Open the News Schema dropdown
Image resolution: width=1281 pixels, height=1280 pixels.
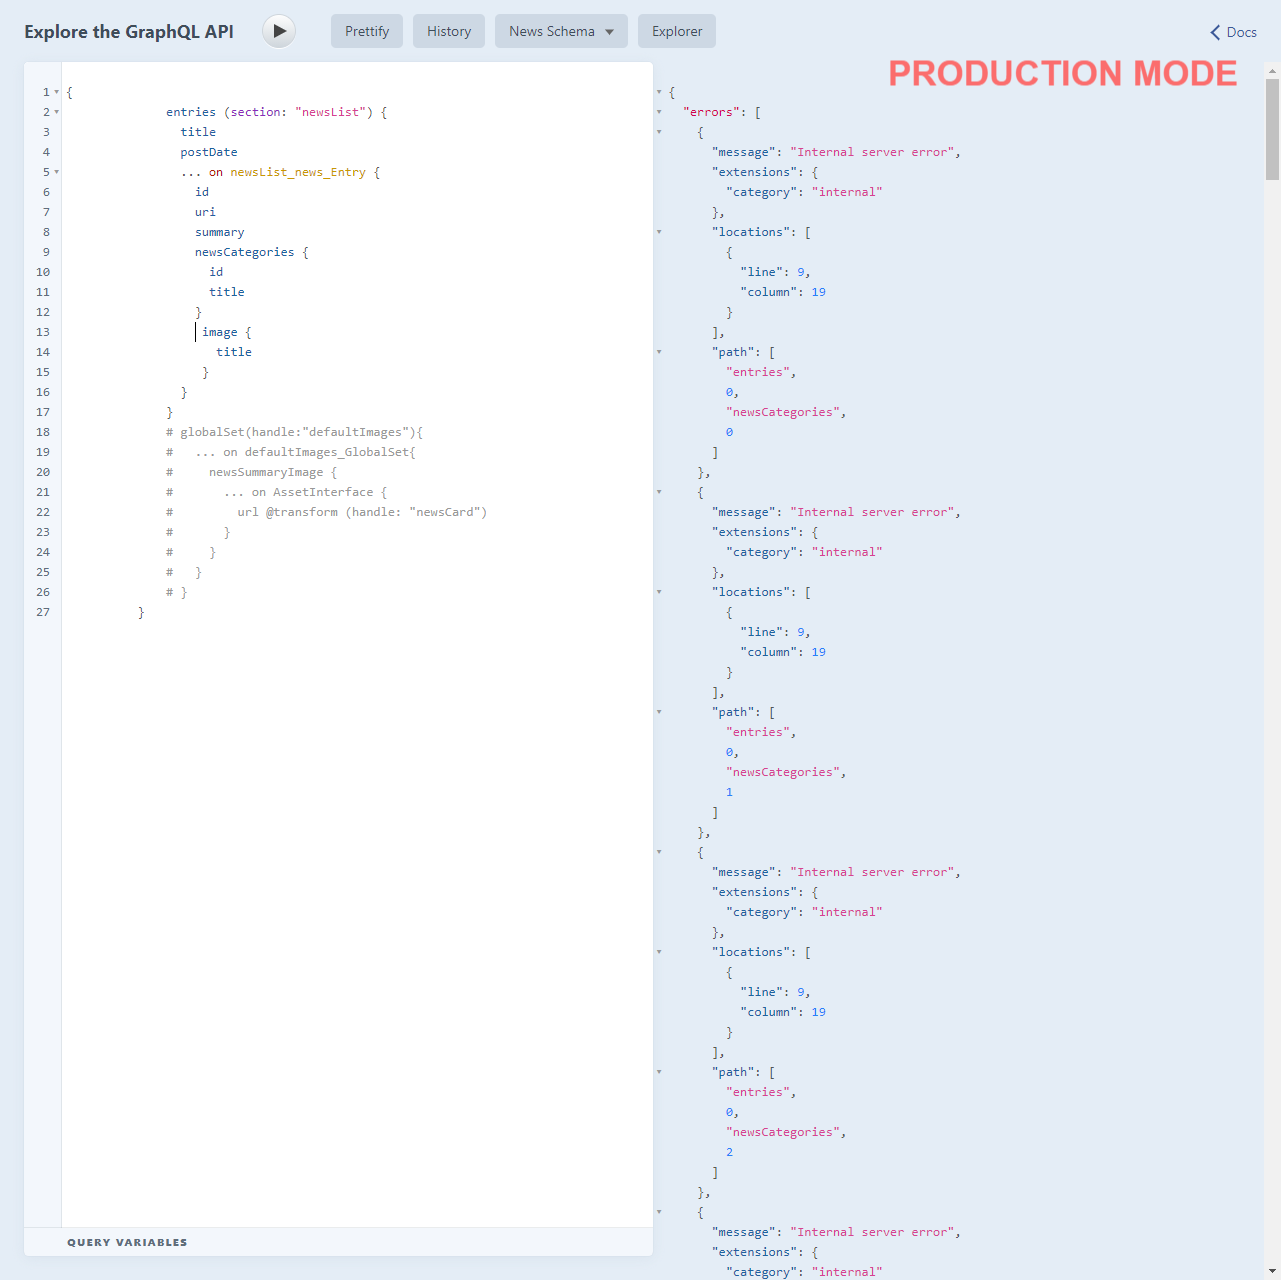click(x=560, y=31)
